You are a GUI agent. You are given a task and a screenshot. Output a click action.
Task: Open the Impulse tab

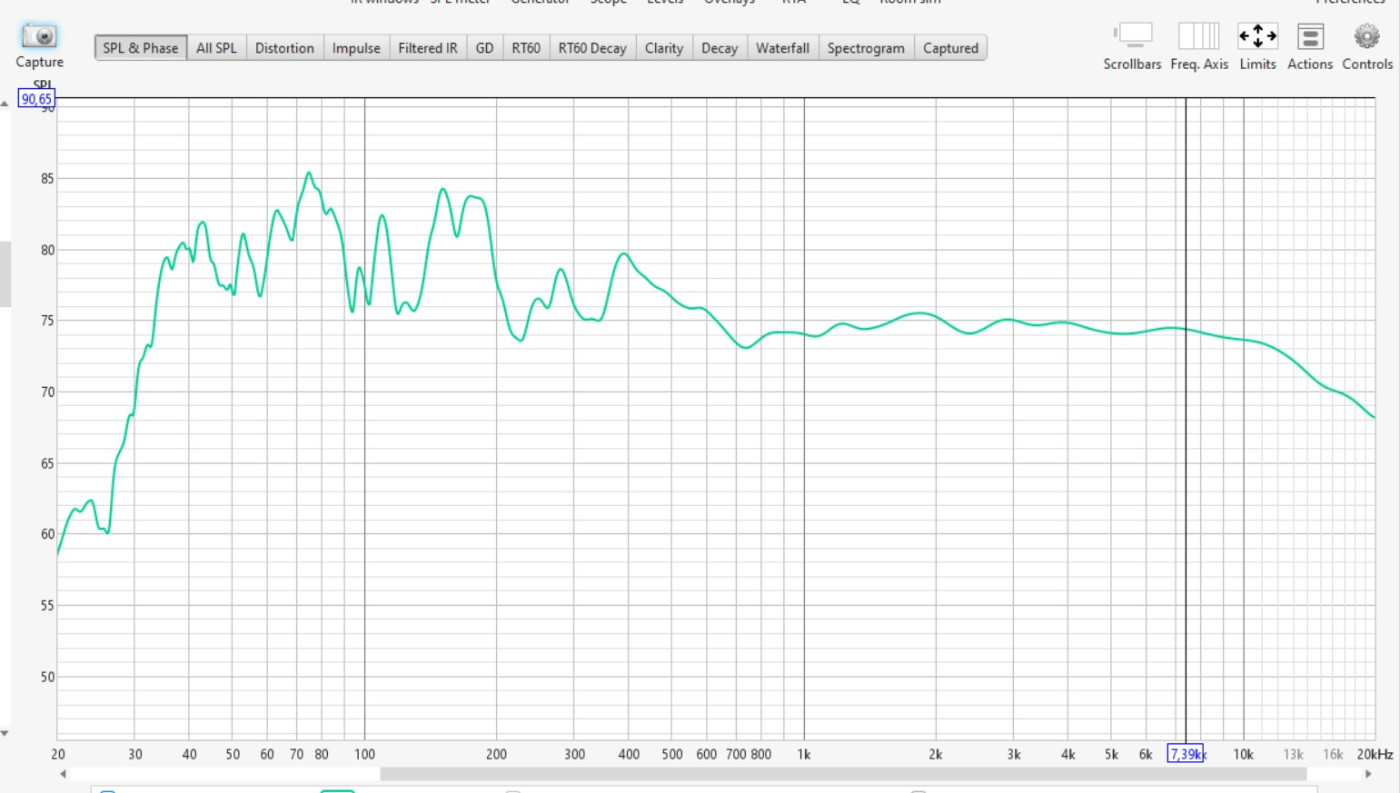pyautogui.click(x=356, y=48)
